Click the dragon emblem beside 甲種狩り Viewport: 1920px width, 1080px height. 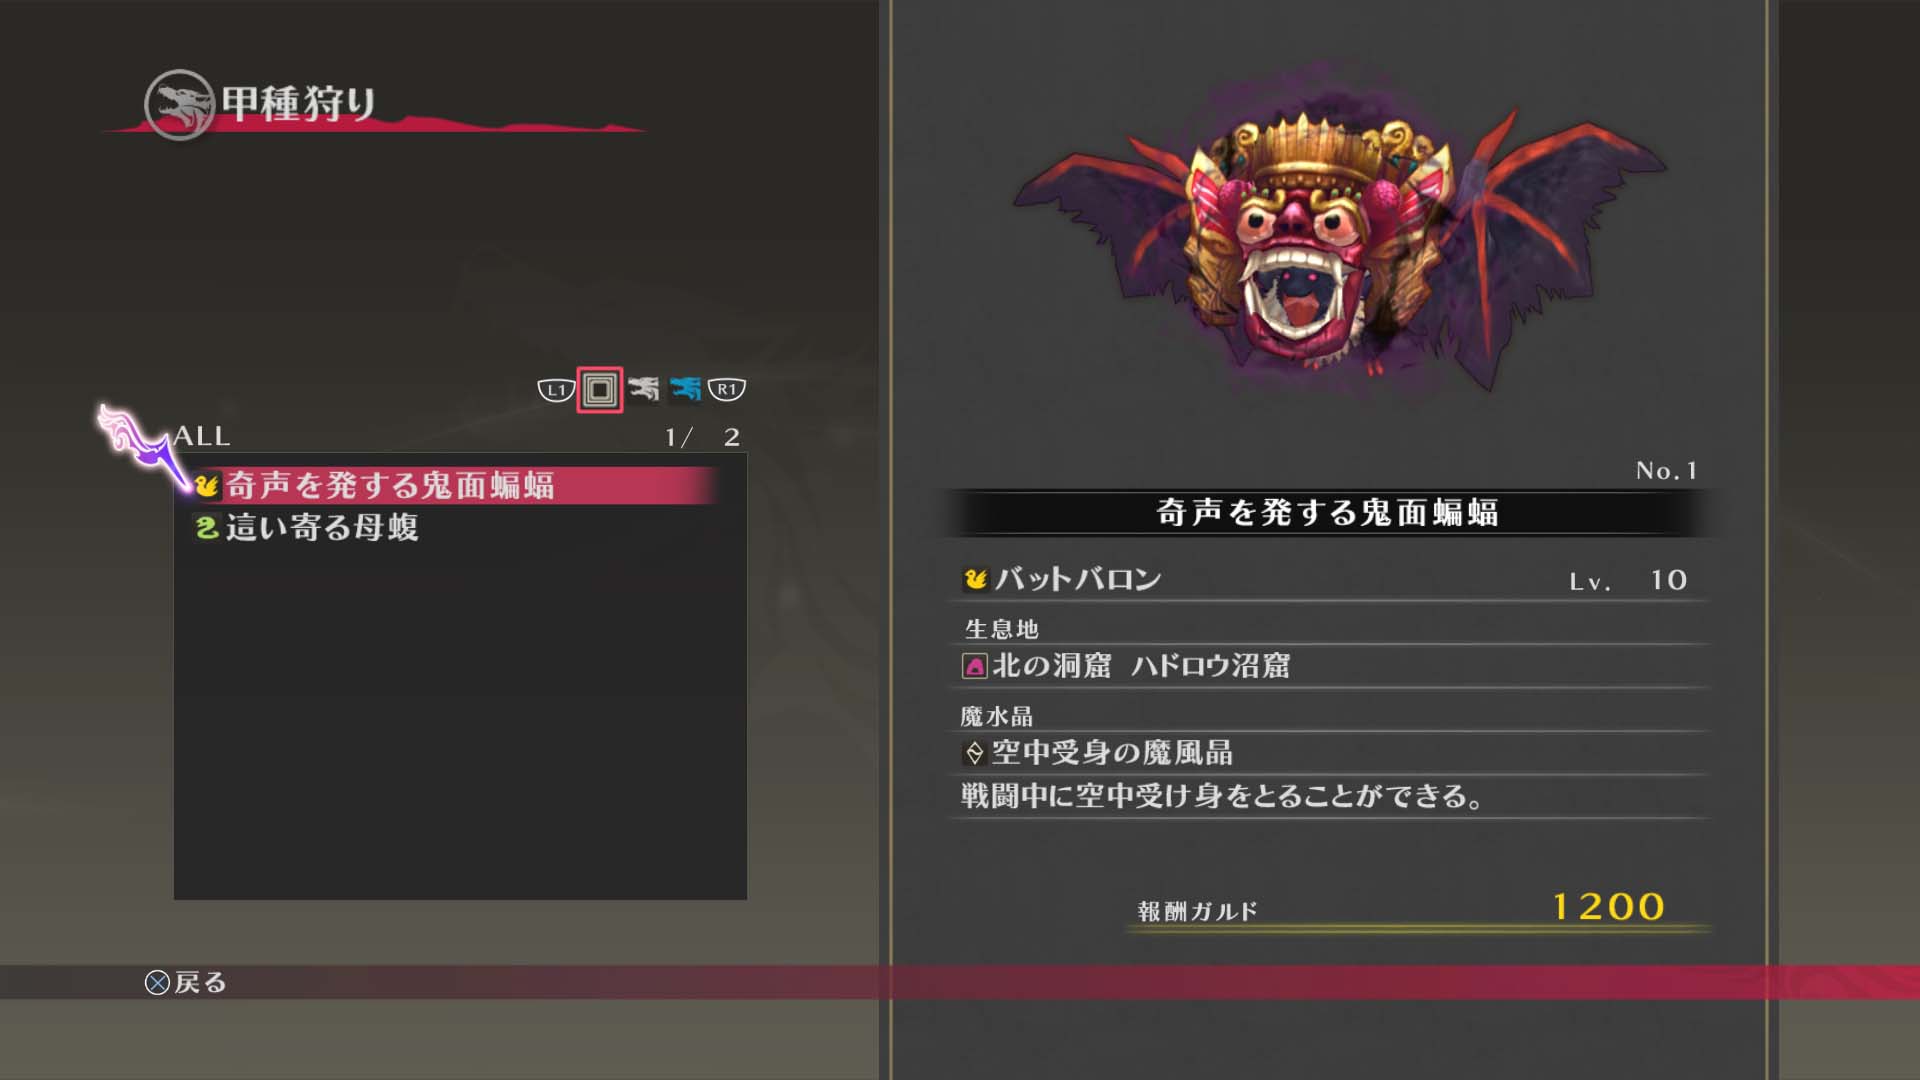click(180, 104)
